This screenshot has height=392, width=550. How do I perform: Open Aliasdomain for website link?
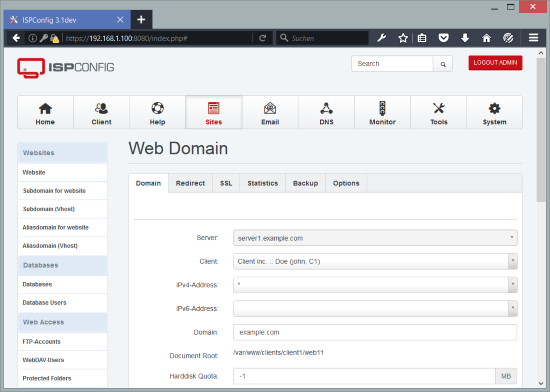[62, 228]
